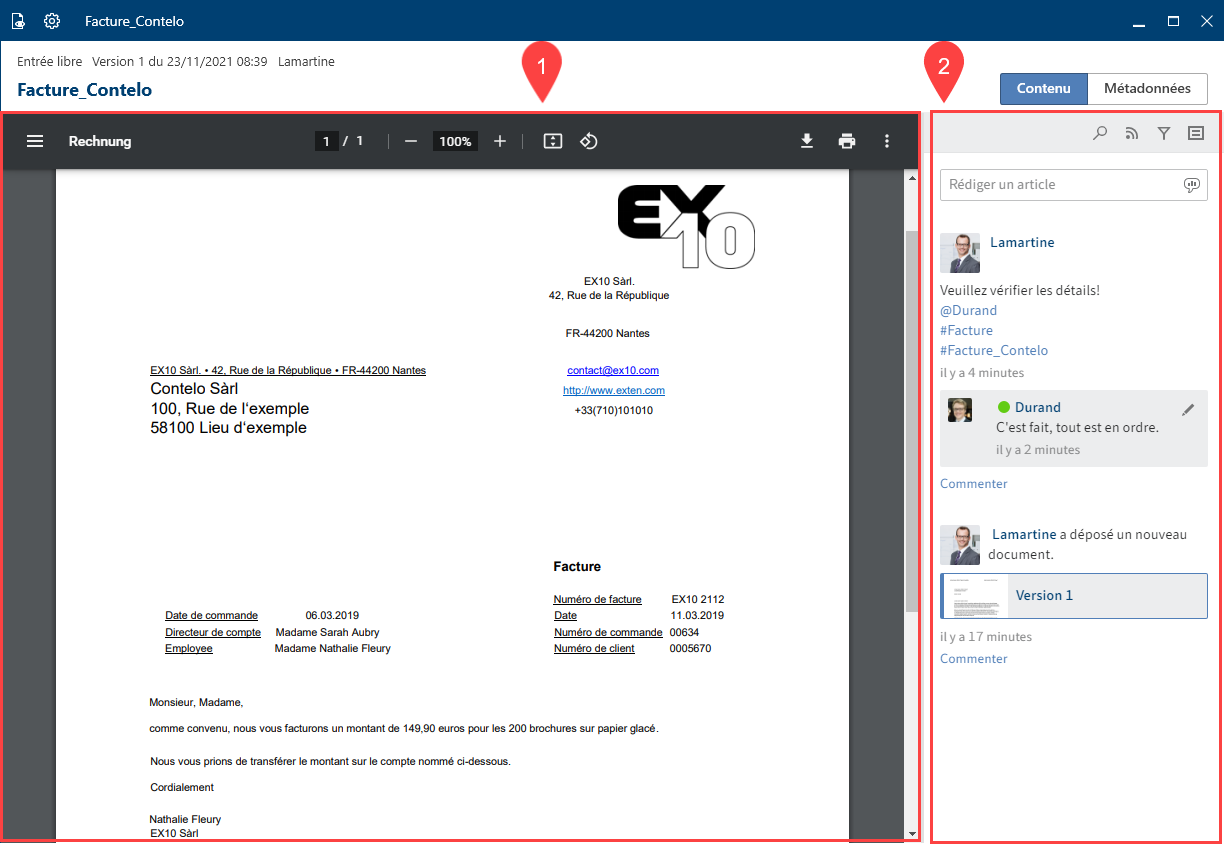The height and width of the screenshot is (844, 1224).
Task: Rotate the document counterclockwise
Action: point(589,141)
